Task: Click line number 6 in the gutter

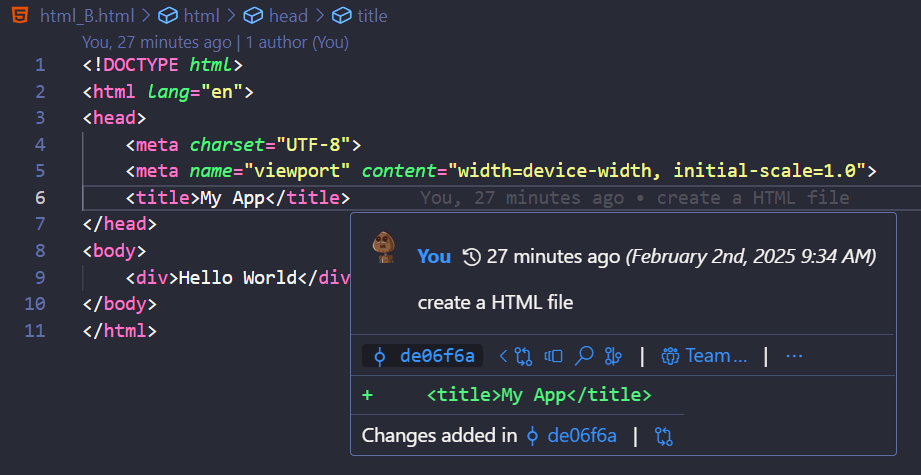Action: tap(39, 198)
